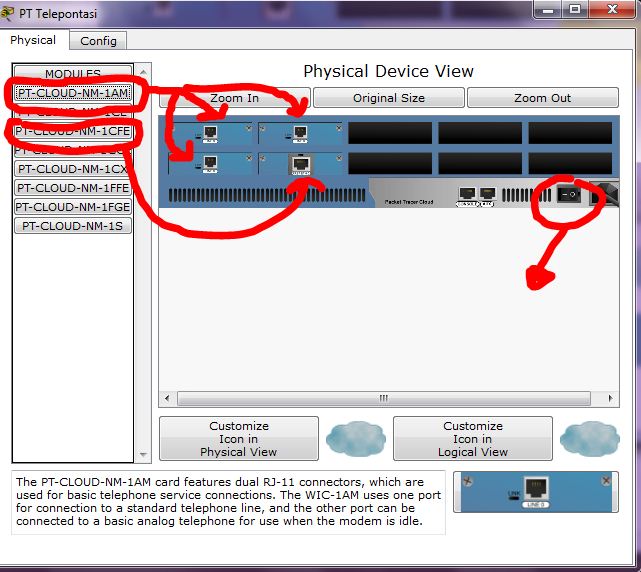
Task: Click the auxiliary port next to console port
Action: [487, 194]
